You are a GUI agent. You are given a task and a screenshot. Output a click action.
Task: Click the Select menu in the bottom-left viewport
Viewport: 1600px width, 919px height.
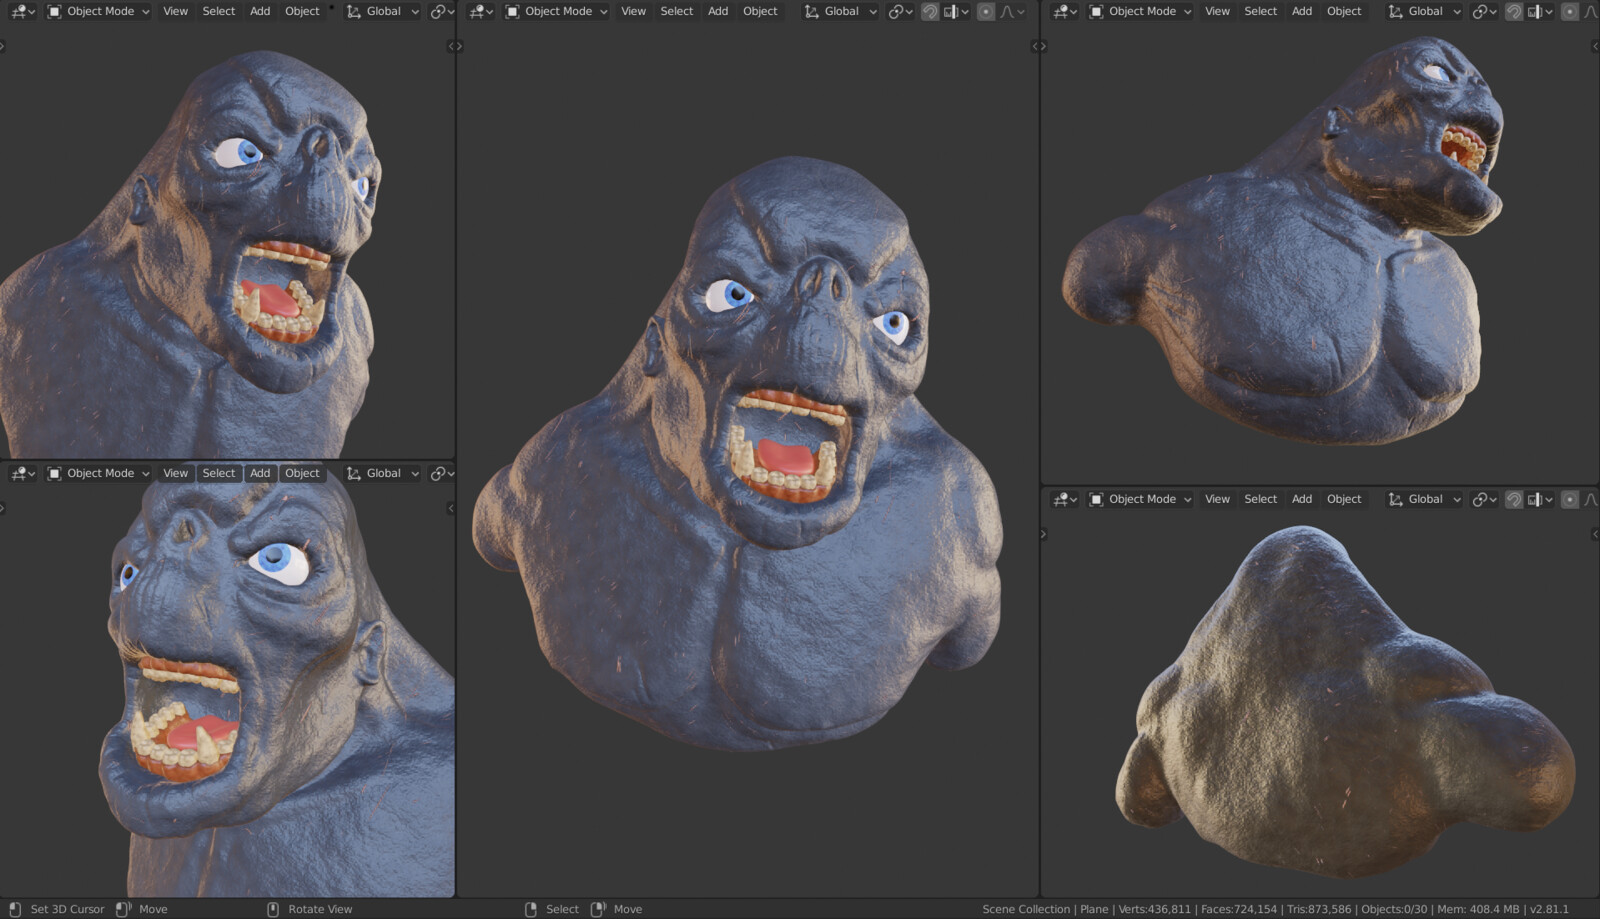[x=219, y=472]
